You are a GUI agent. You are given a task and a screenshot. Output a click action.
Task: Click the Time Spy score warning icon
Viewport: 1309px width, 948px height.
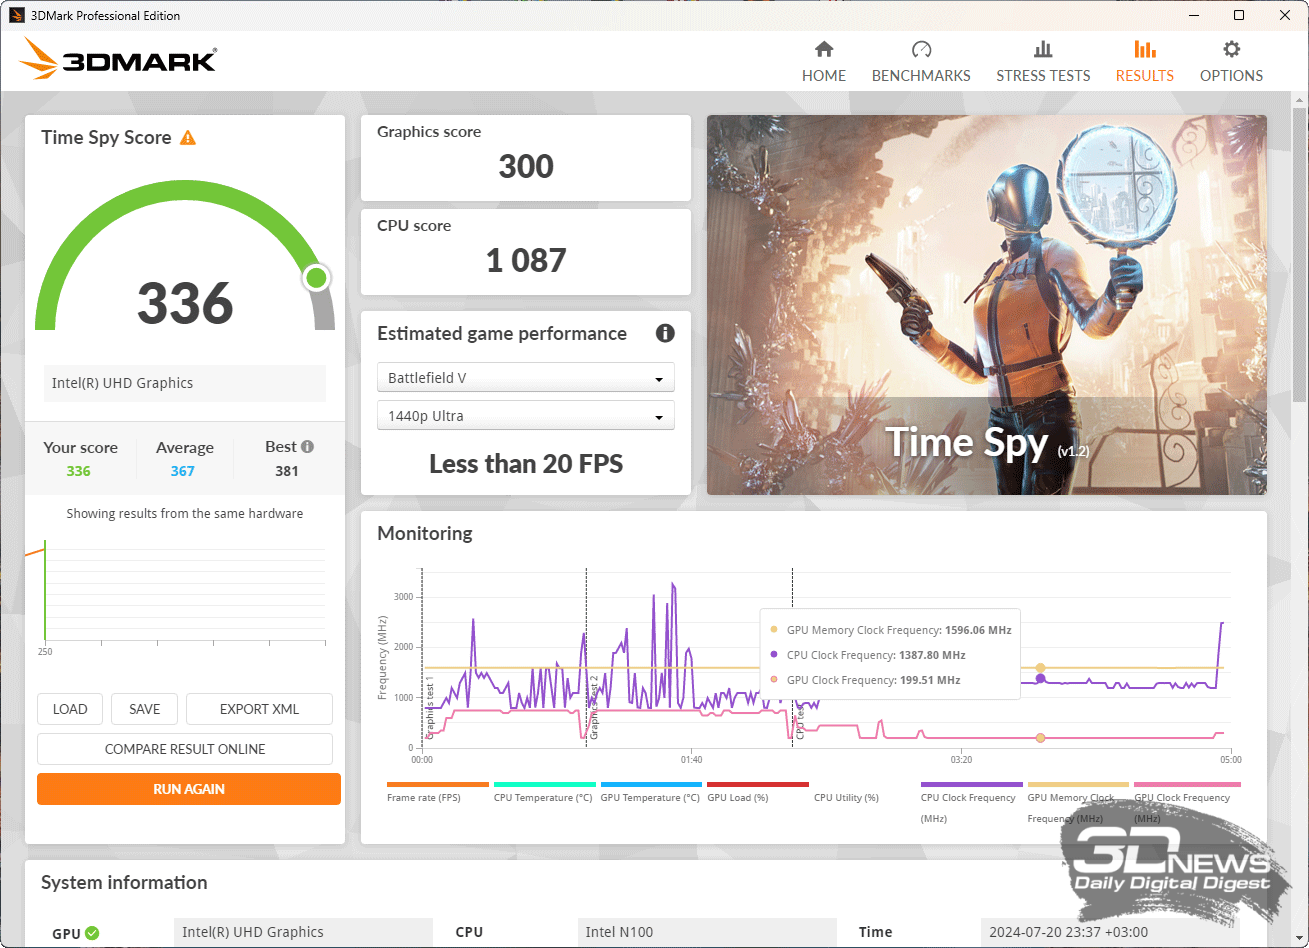click(x=188, y=138)
